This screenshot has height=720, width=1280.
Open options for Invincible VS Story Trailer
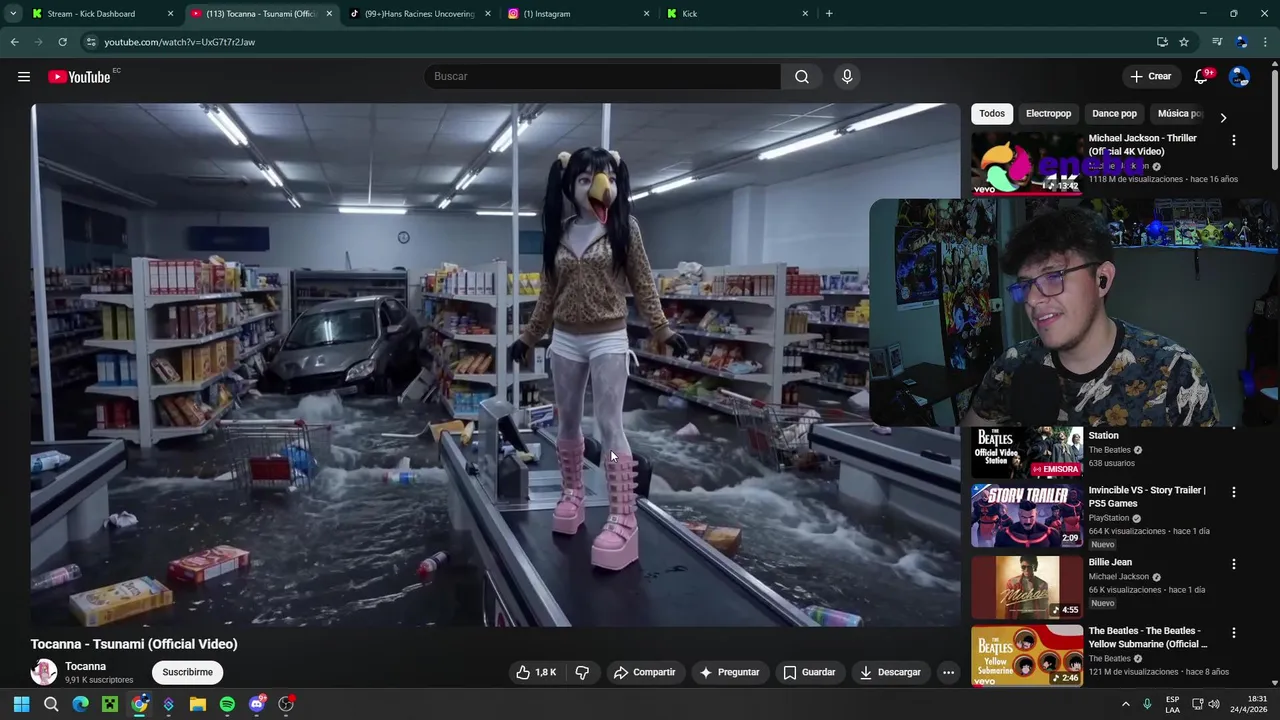[x=1233, y=492]
